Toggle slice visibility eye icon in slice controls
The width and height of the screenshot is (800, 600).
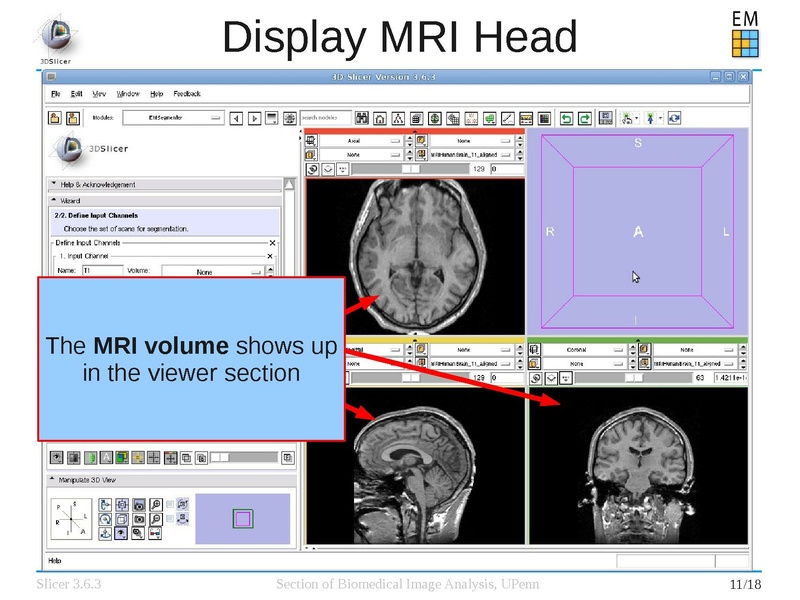tap(57, 457)
